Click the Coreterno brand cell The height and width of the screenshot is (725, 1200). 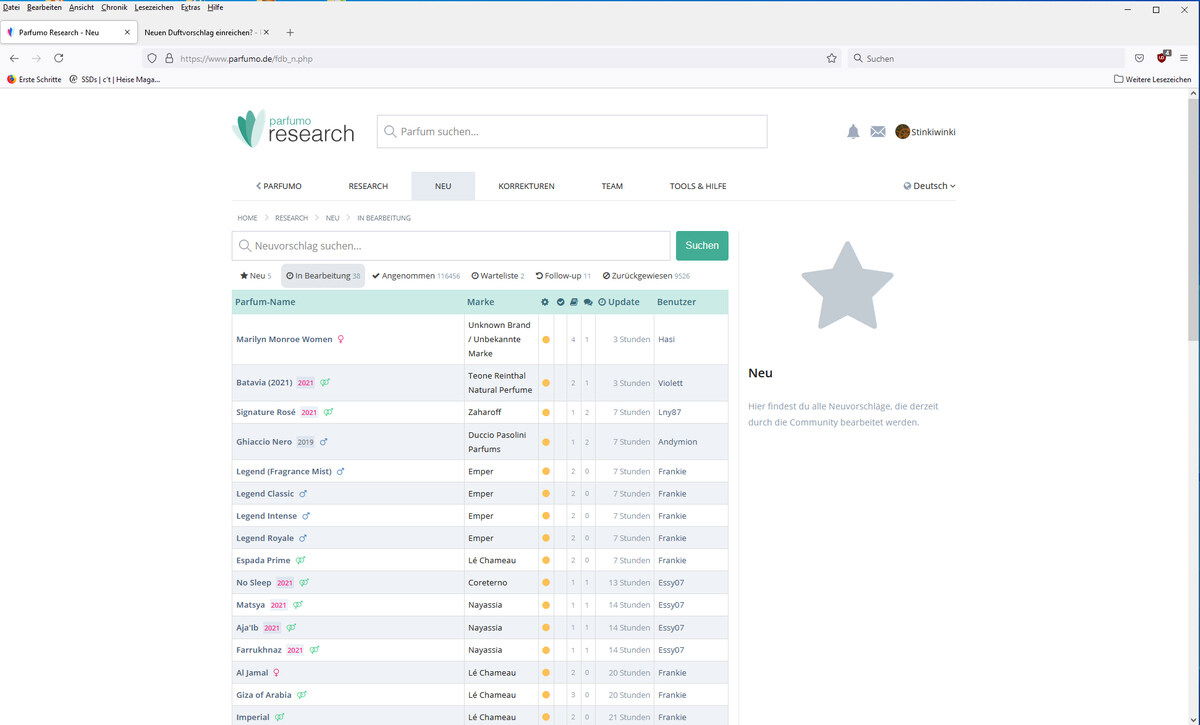point(501,583)
